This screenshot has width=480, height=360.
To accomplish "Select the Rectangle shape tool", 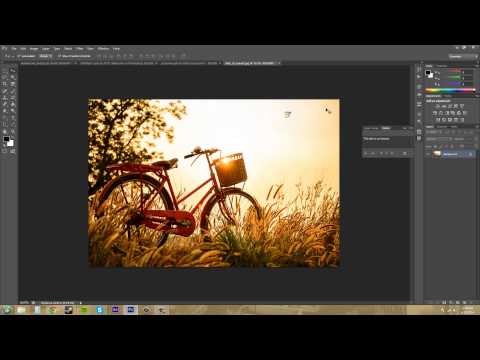I will pyautogui.click(x=13, y=124).
